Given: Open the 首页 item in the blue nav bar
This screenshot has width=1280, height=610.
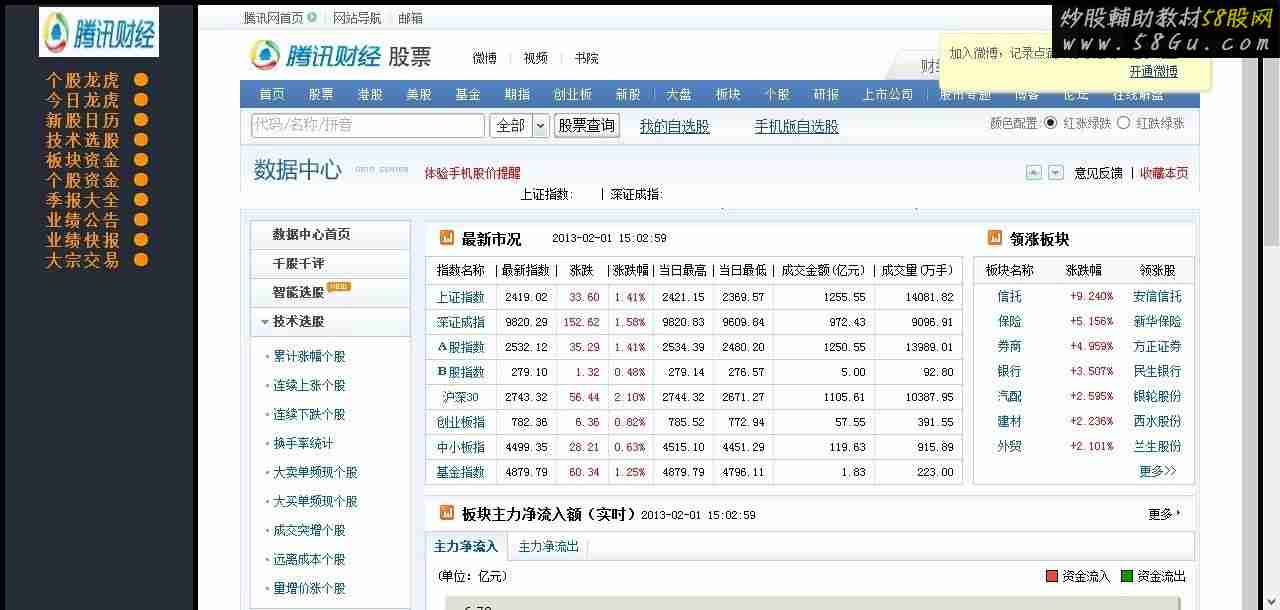Looking at the screenshot, I should [x=272, y=94].
